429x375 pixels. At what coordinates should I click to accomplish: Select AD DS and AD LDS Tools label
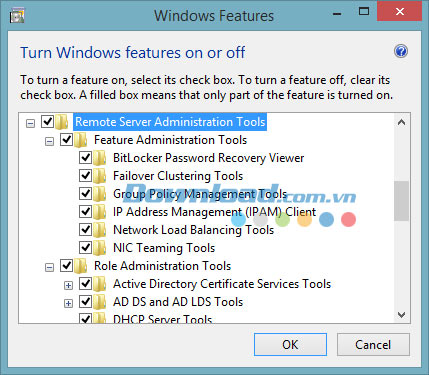[x=178, y=302]
